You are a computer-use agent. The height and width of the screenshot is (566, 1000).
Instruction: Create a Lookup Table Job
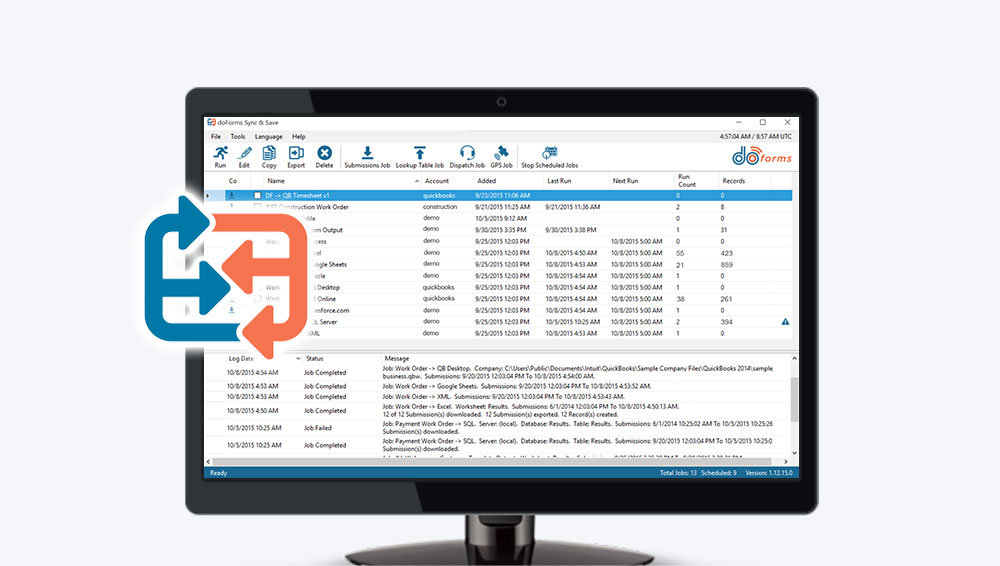tap(420, 156)
